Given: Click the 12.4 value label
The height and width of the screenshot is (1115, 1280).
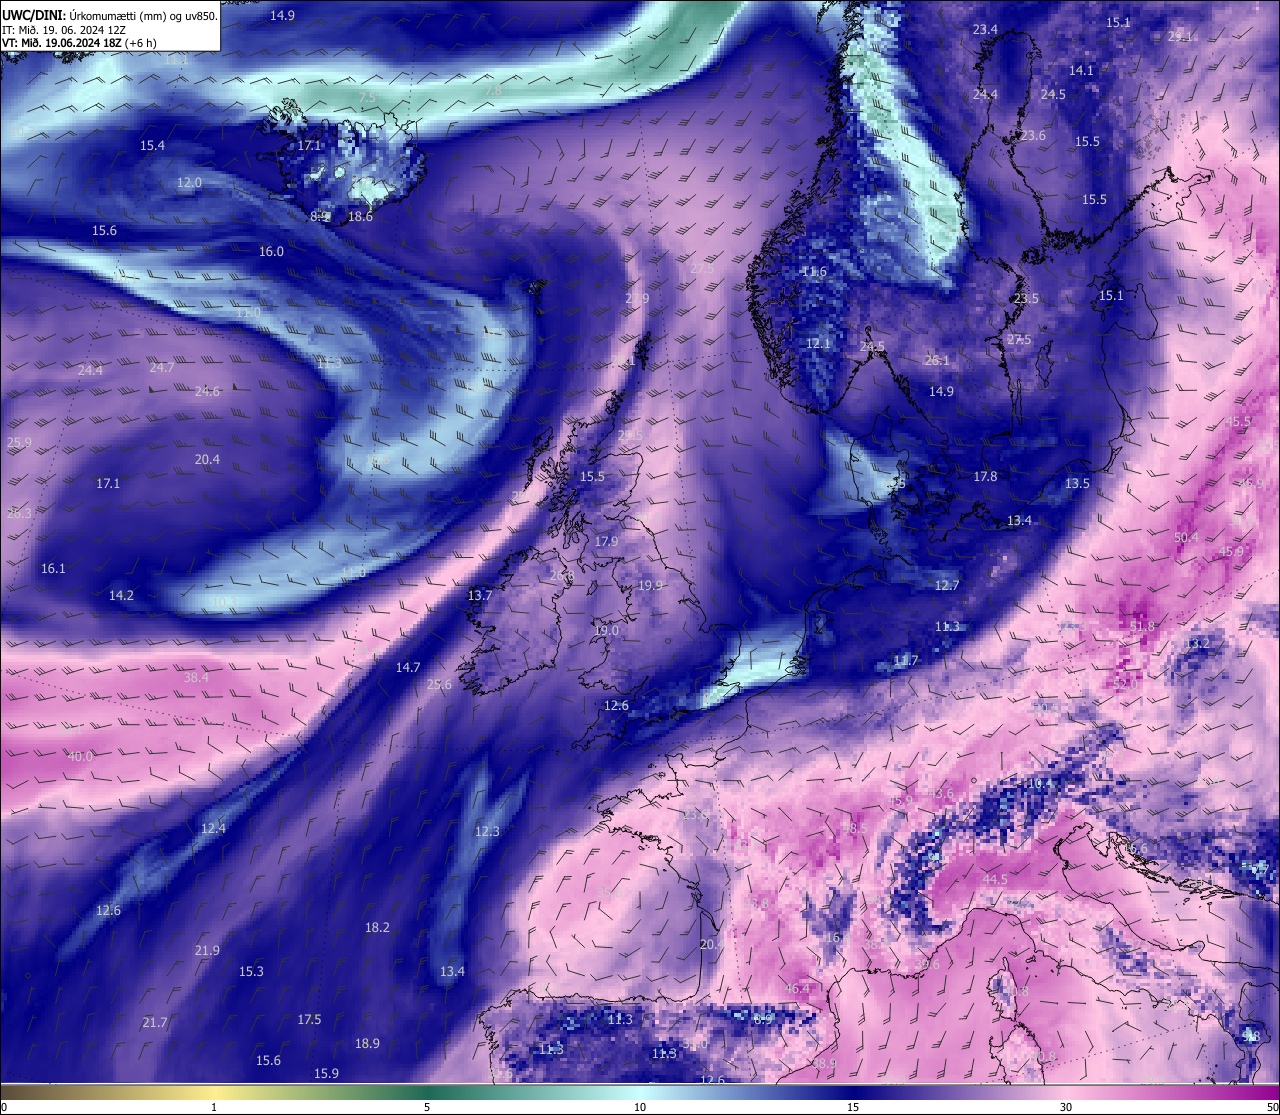Looking at the screenshot, I should click(x=213, y=829).
